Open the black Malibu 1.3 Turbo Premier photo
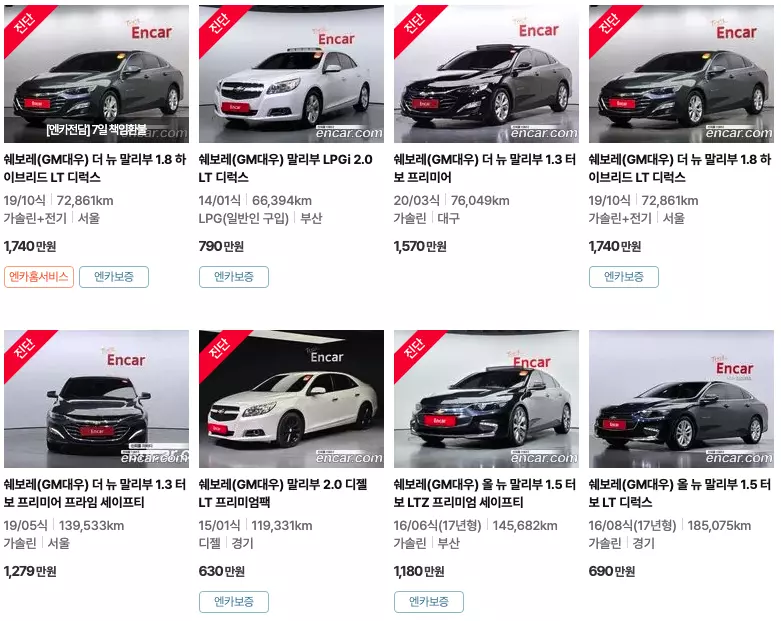 [486, 74]
